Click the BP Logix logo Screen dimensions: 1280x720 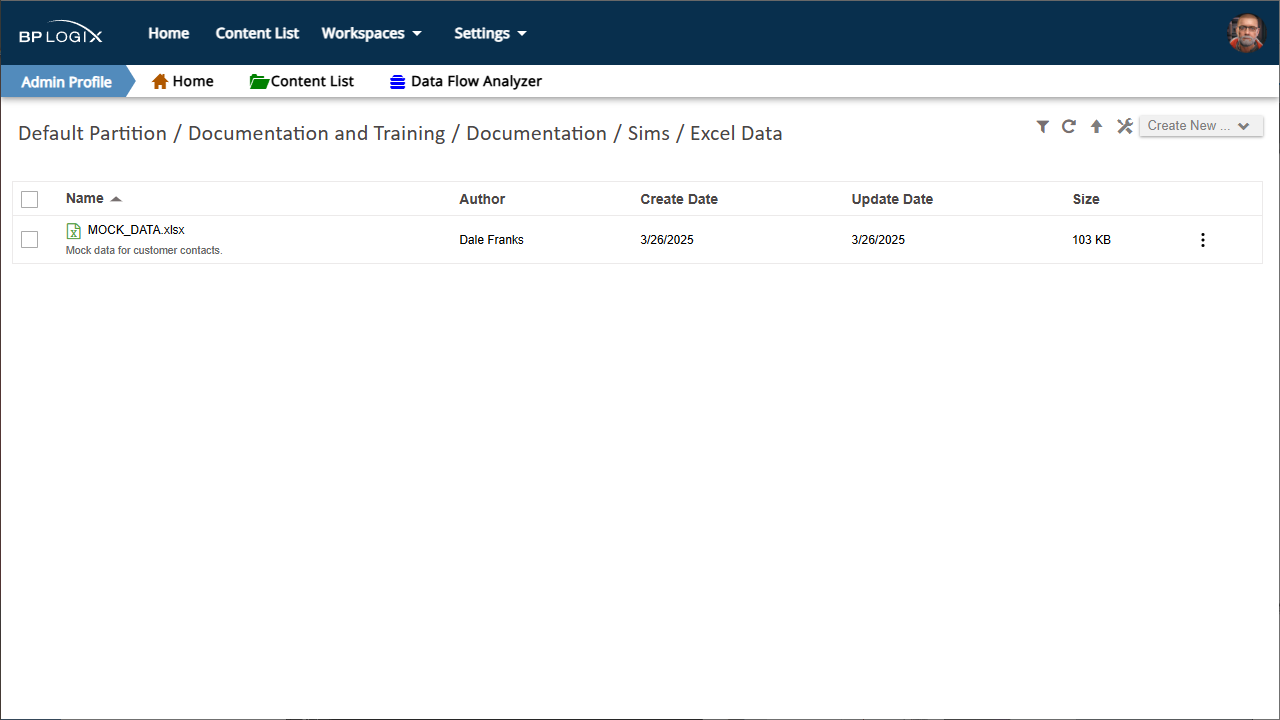(60, 33)
